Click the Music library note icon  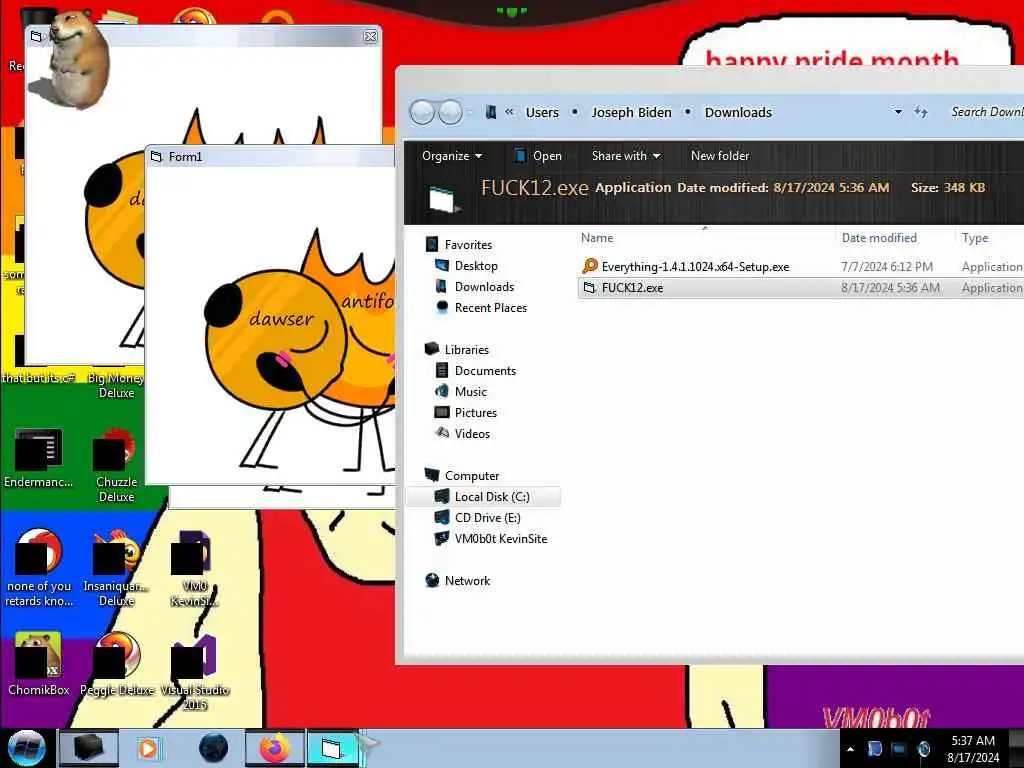(442, 391)
